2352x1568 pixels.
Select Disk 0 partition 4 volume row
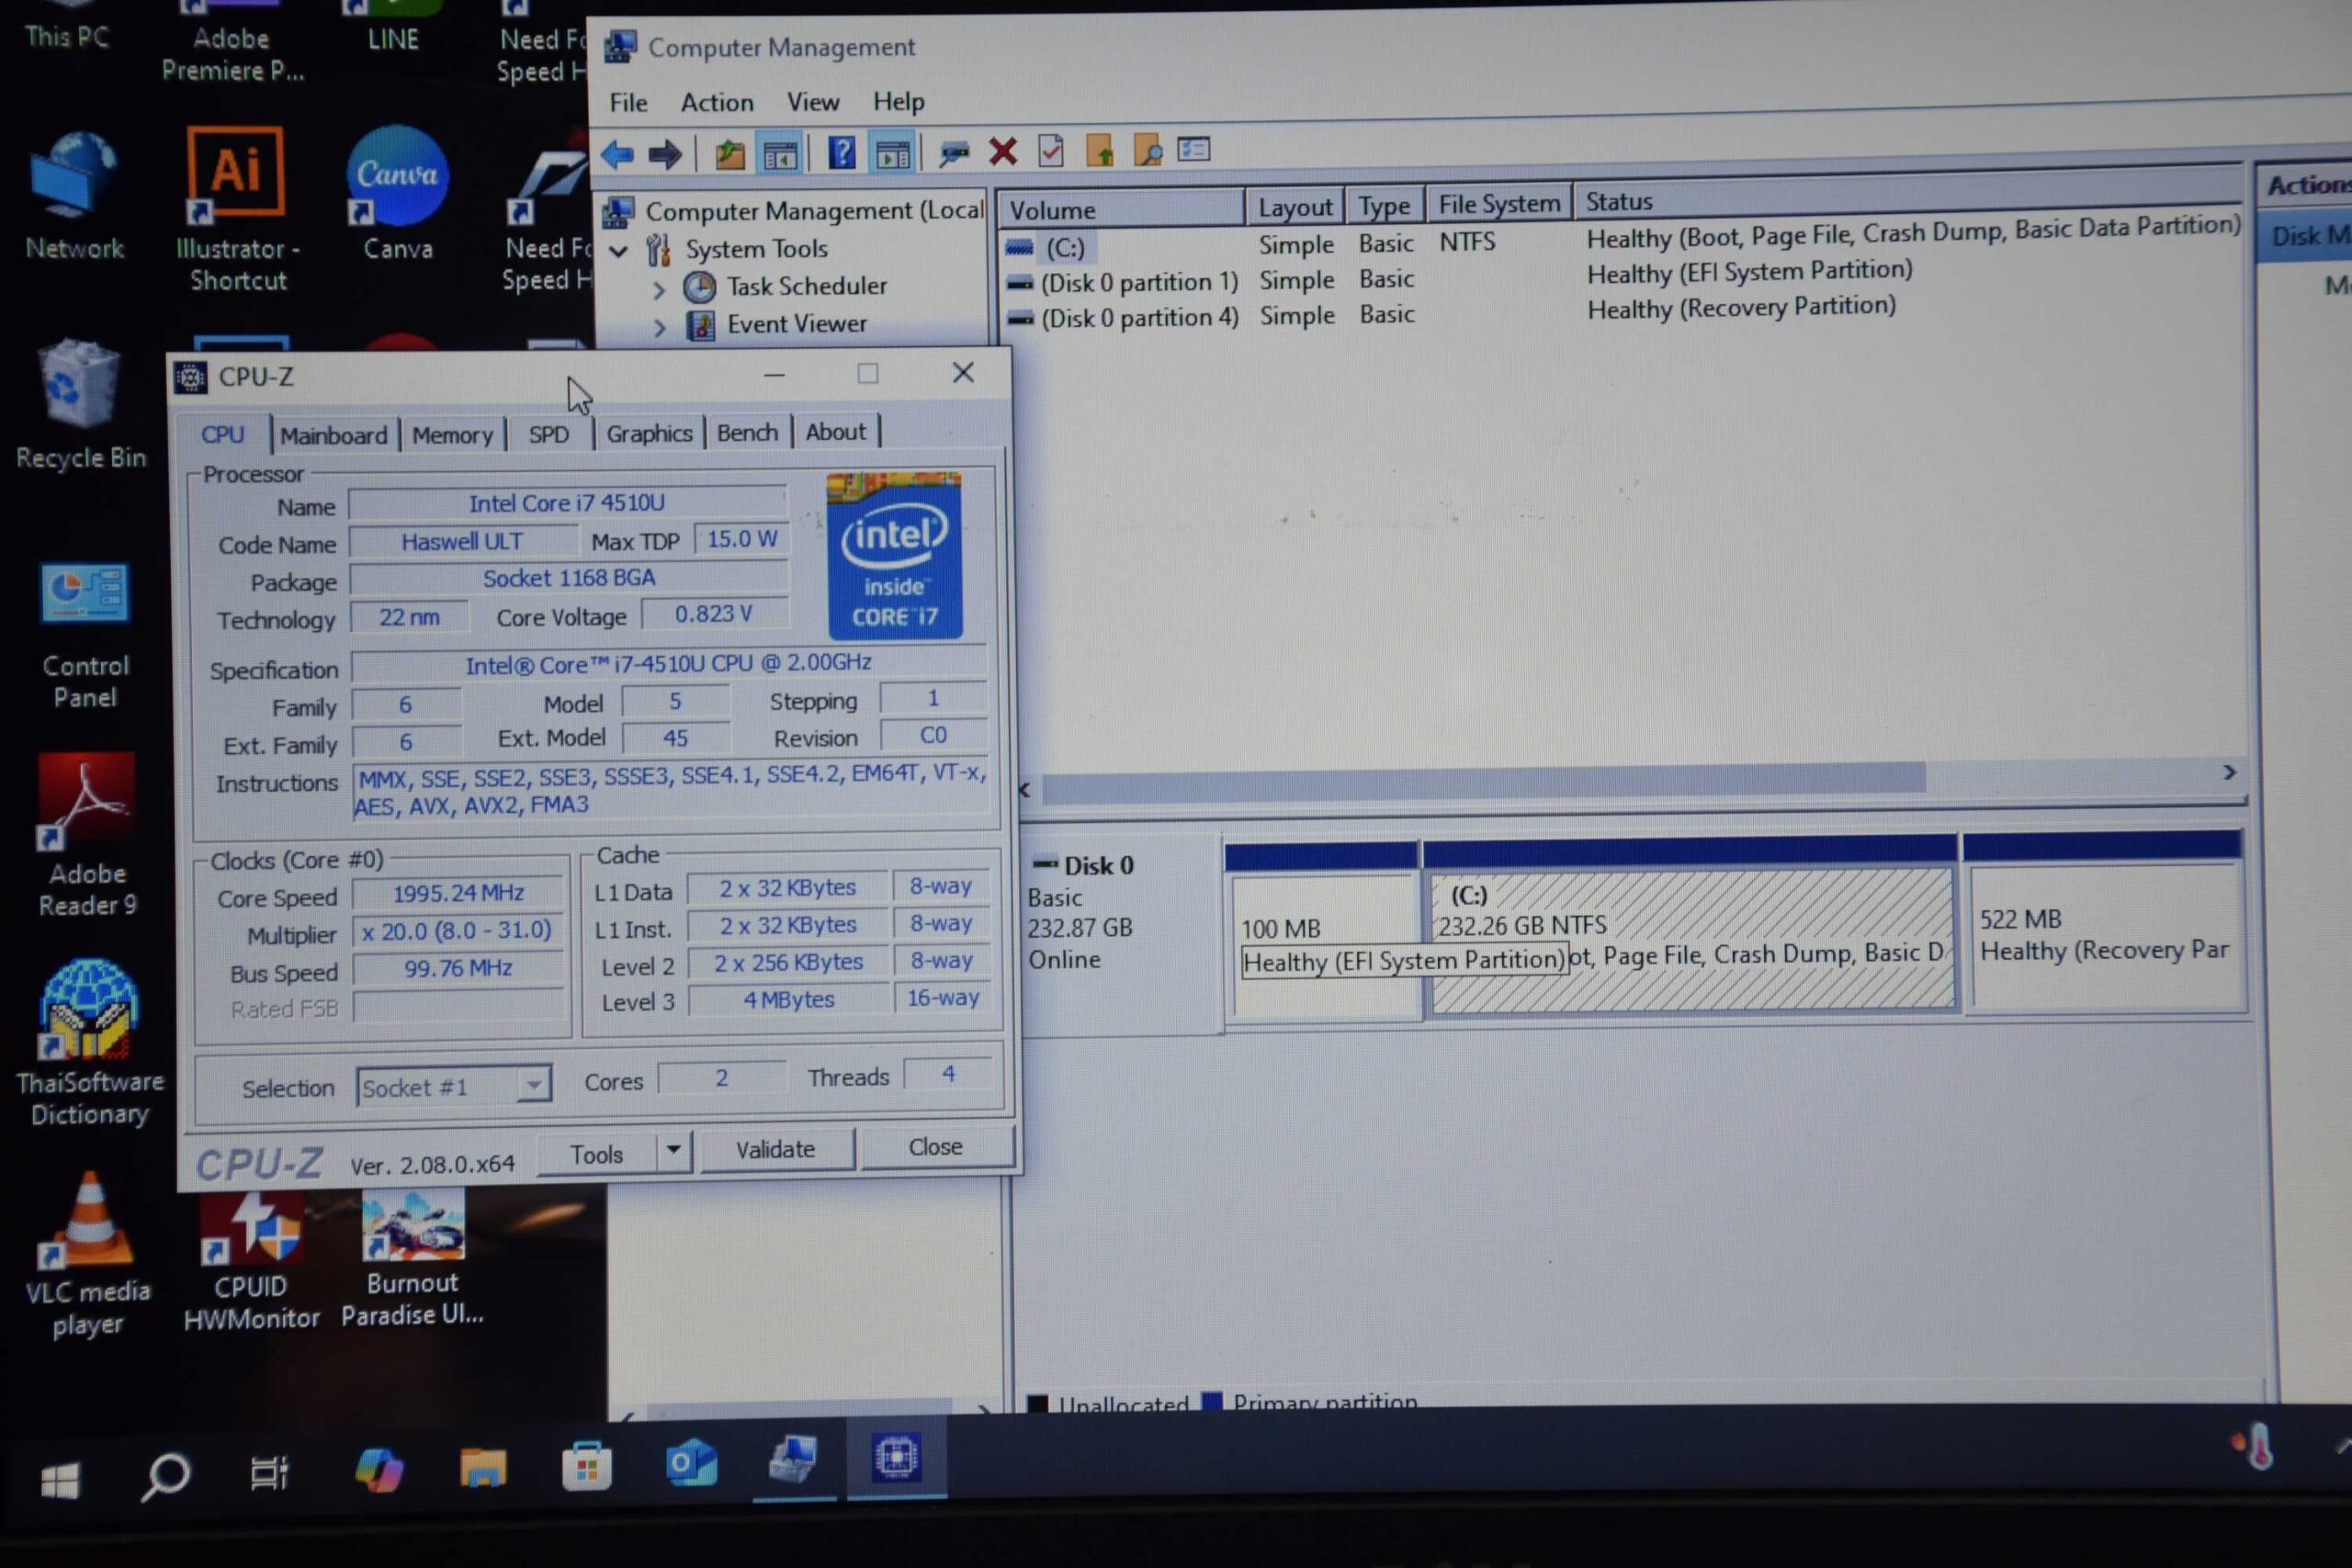(1451, 314)
